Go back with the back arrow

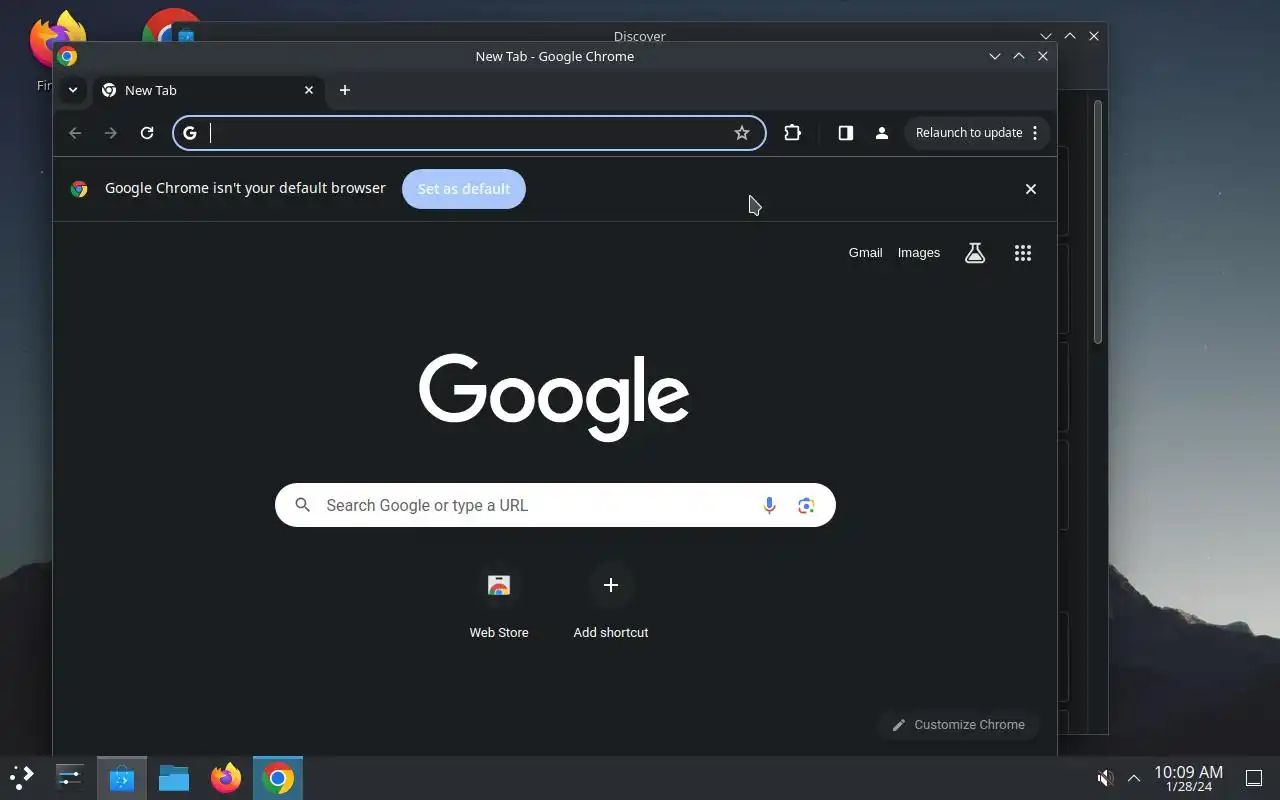(x=75, y=133)
